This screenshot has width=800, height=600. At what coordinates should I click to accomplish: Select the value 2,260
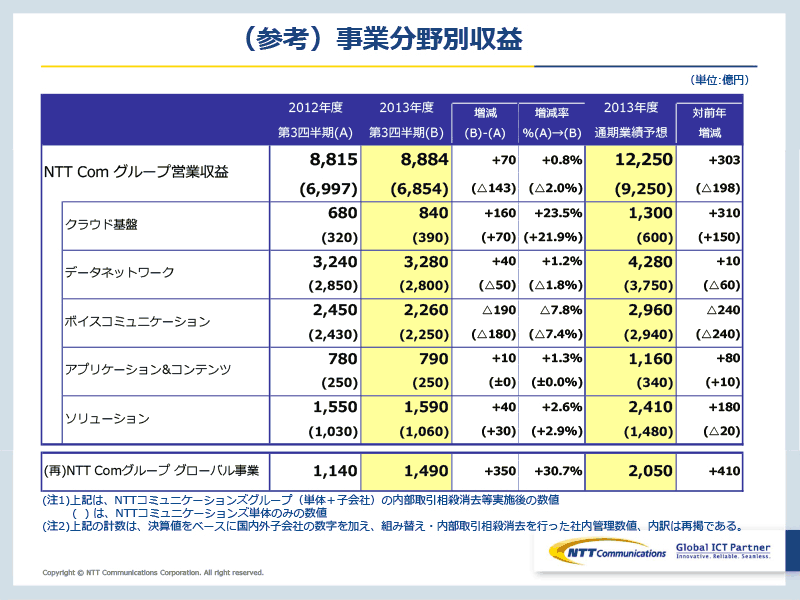pyautogui.click(x=426, y=310)
